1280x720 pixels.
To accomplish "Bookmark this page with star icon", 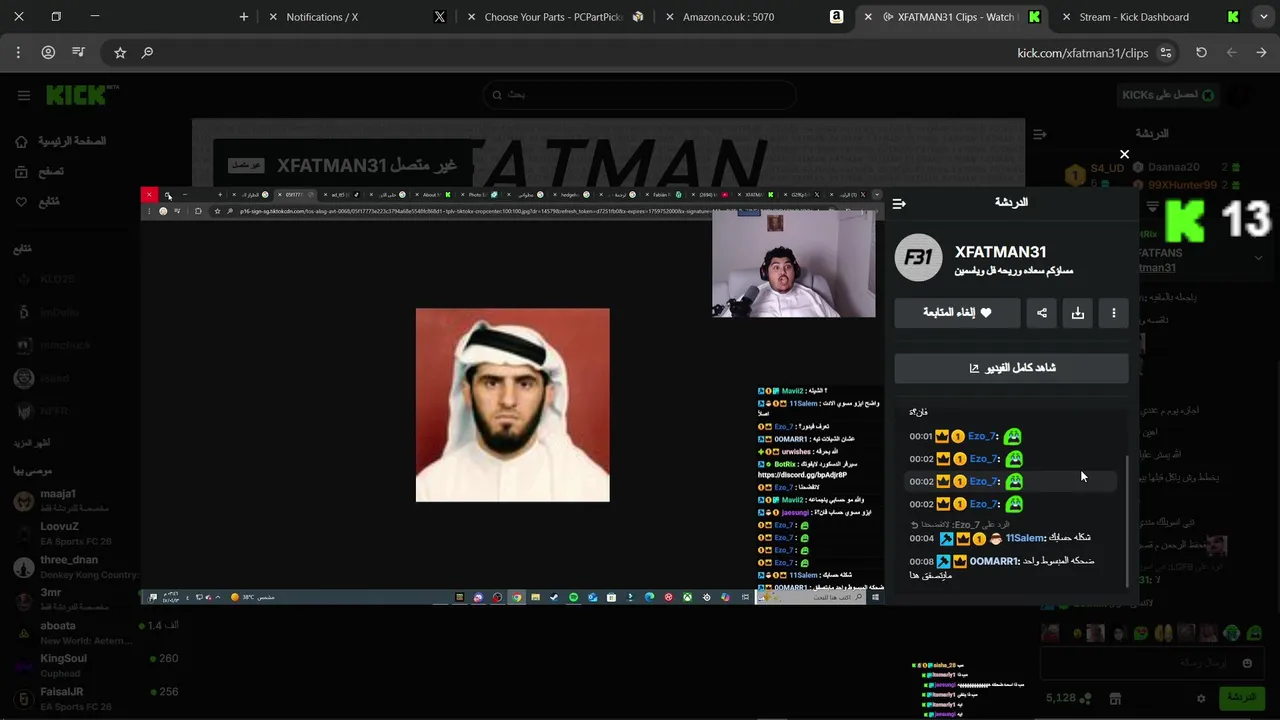I will click(x=120, y=52).
